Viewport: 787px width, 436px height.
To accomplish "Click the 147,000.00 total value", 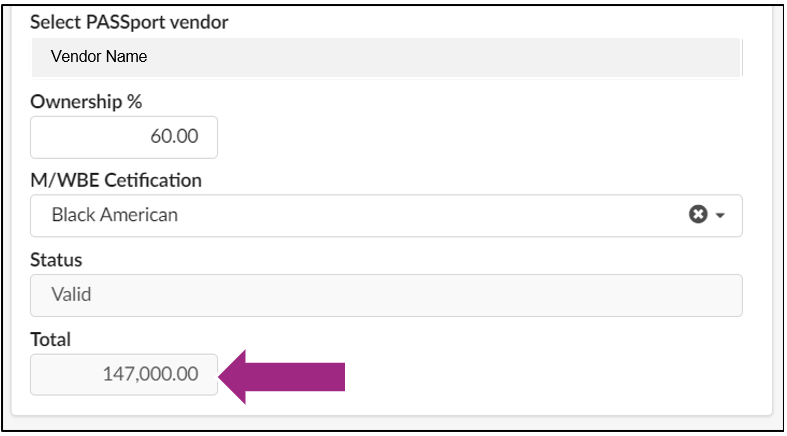I will [150, 375].
